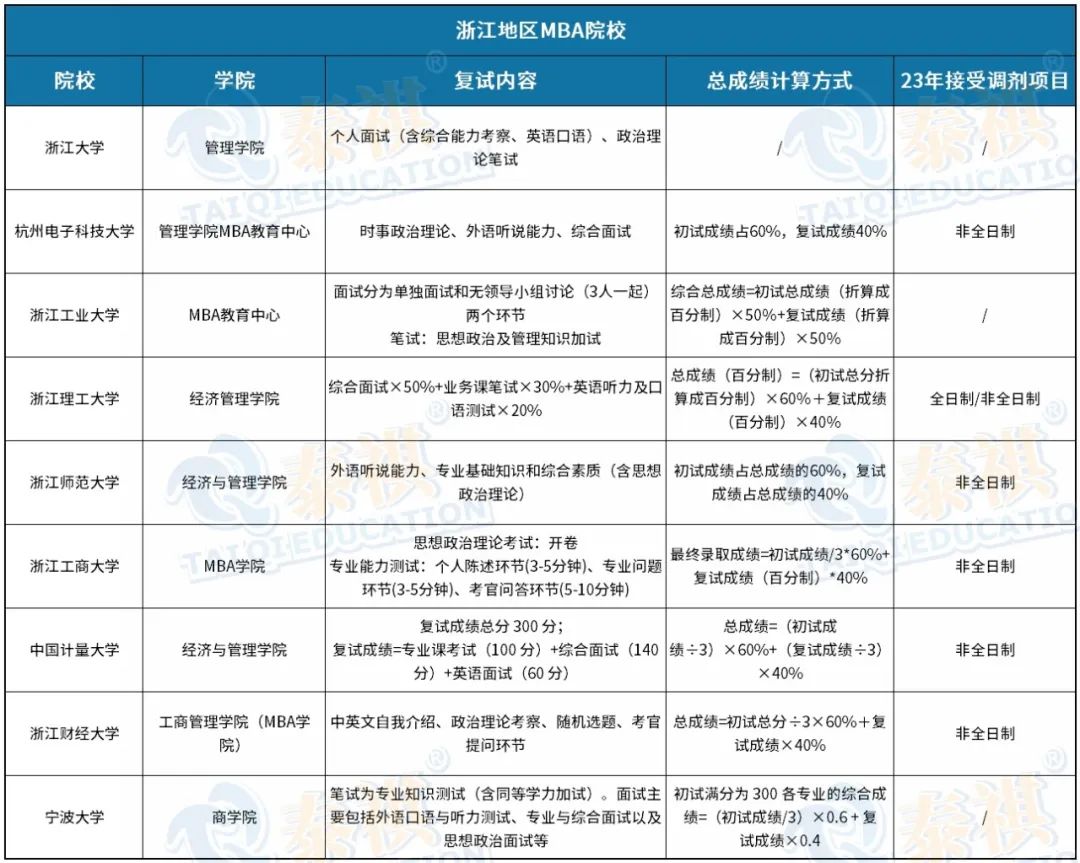The width and height of the screenshot is (1080, 863).
Task: Select the 院校 column header
Action: pos(74,81)
